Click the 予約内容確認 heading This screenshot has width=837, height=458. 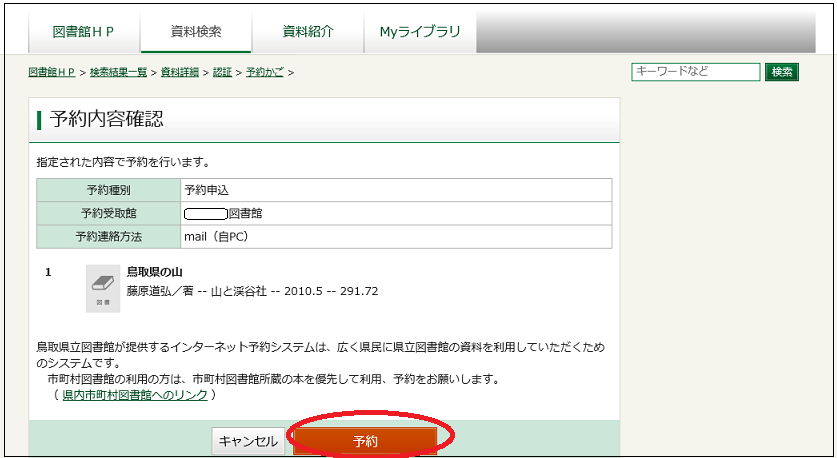[106, 119]
